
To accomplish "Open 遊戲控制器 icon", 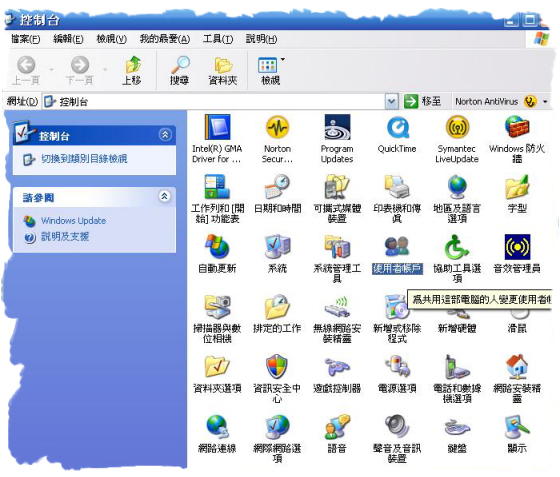I will [337, 366].
